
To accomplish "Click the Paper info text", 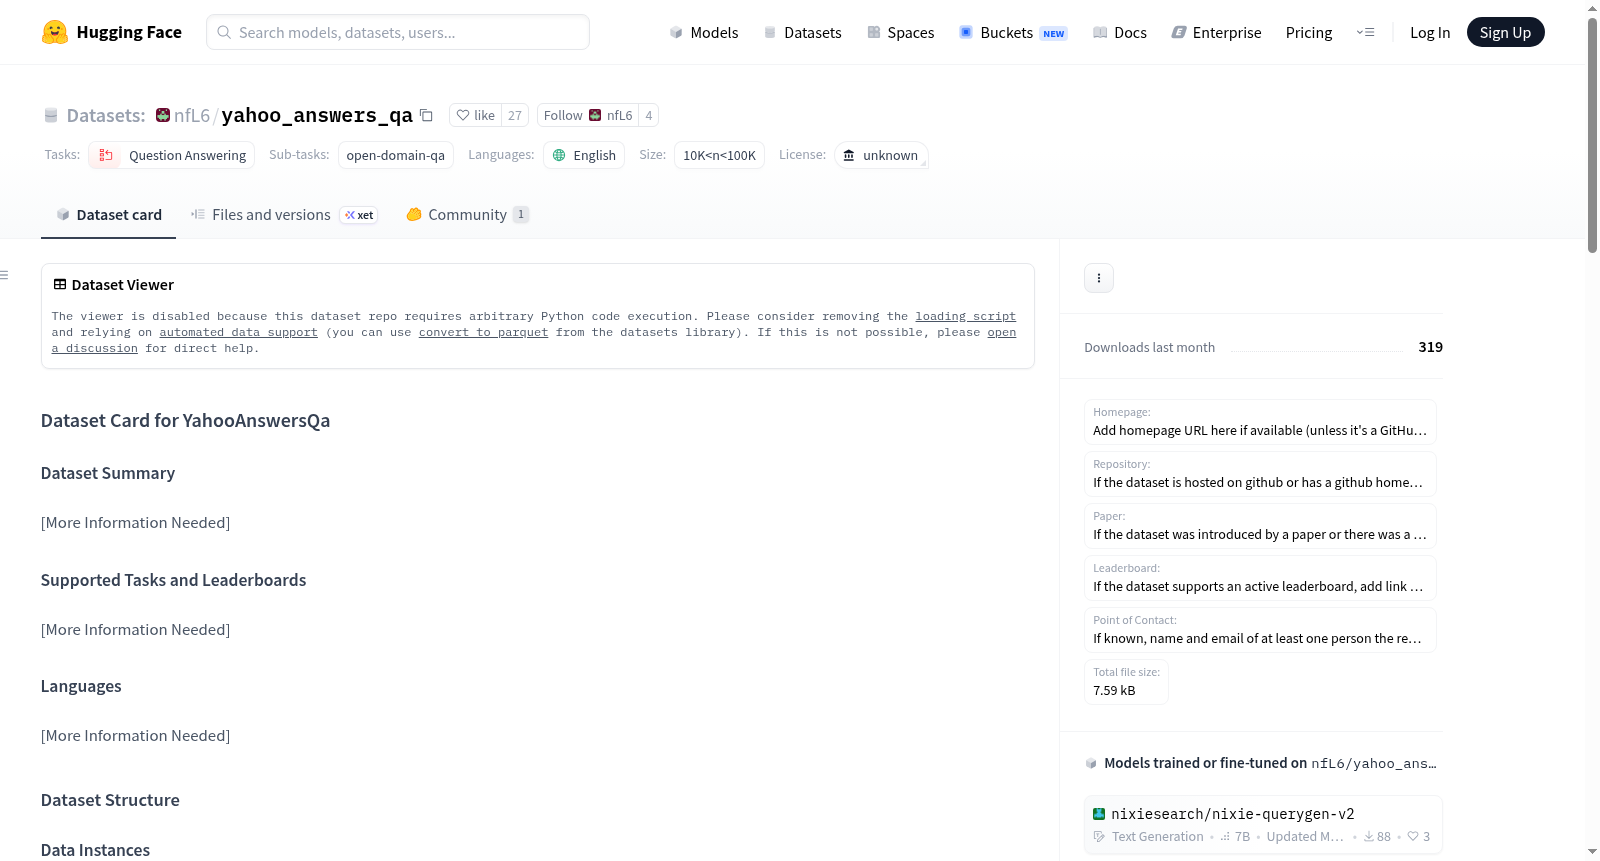I will 1260,535.
